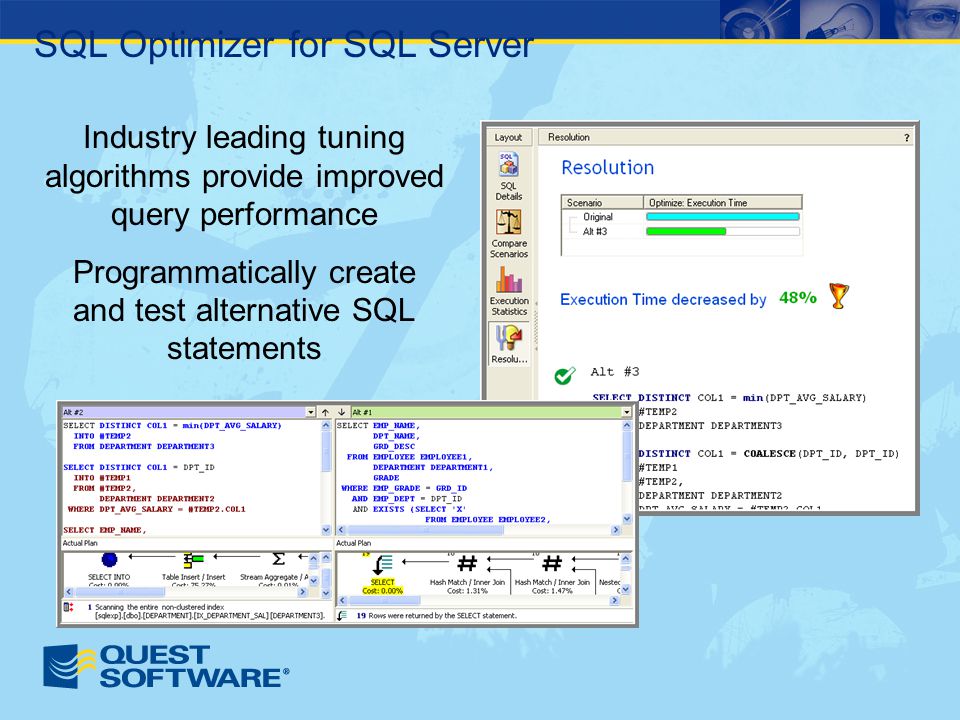The height and width of the screenshot is (720, 960).
Task: Click 'SELECT DISTINCT COL1 = min(DPT_AVG_SALARY)' in Resolution window
Action: pos(730,398)
